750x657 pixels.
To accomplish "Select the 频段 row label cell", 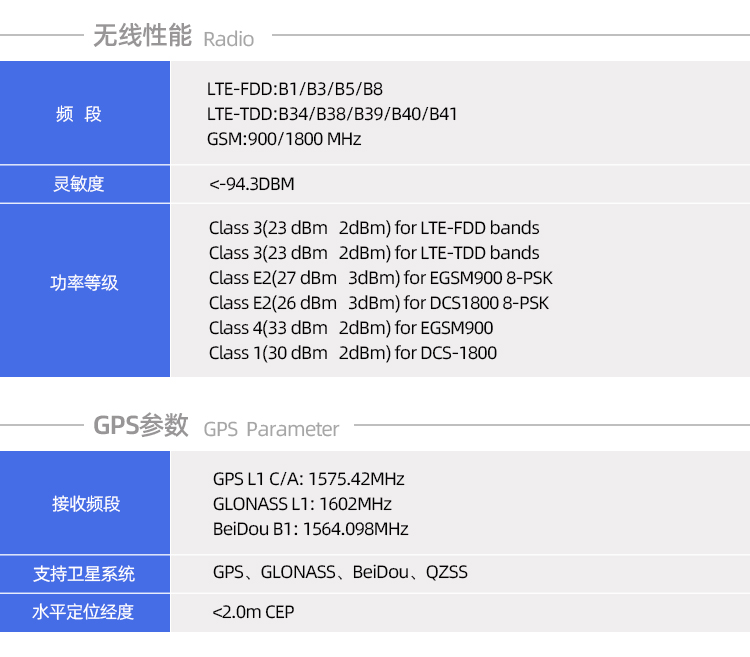I will pyautogui.click(x=80, y=114).
